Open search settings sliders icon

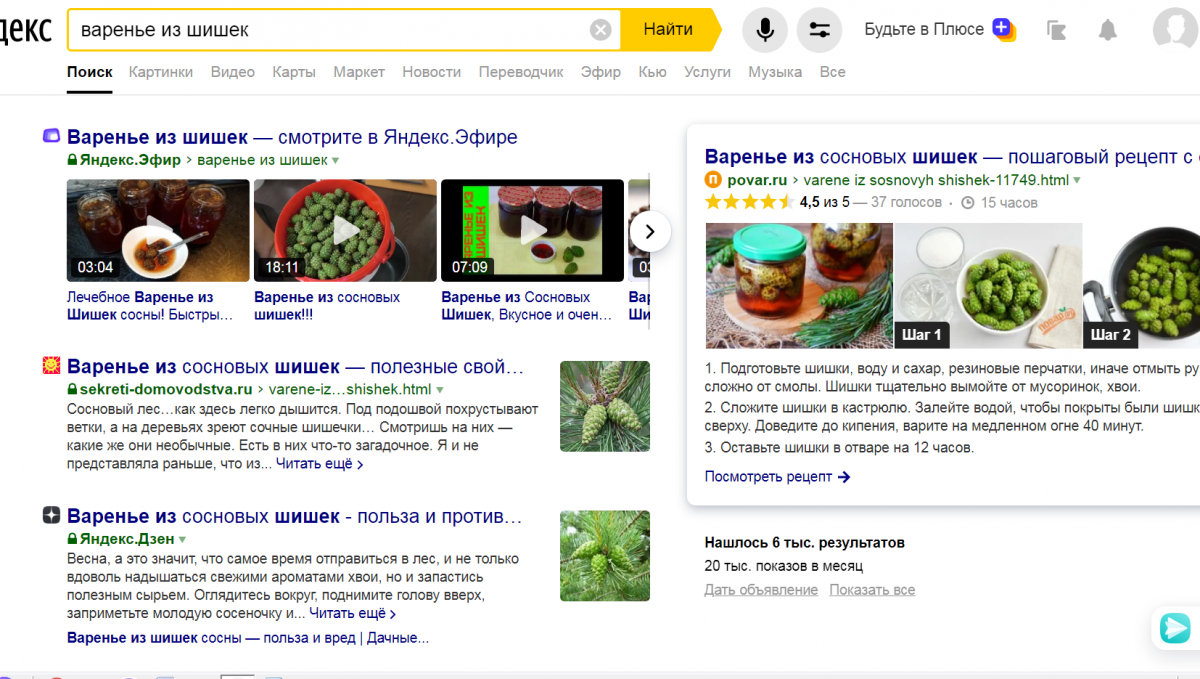click(x=819, y=30)
